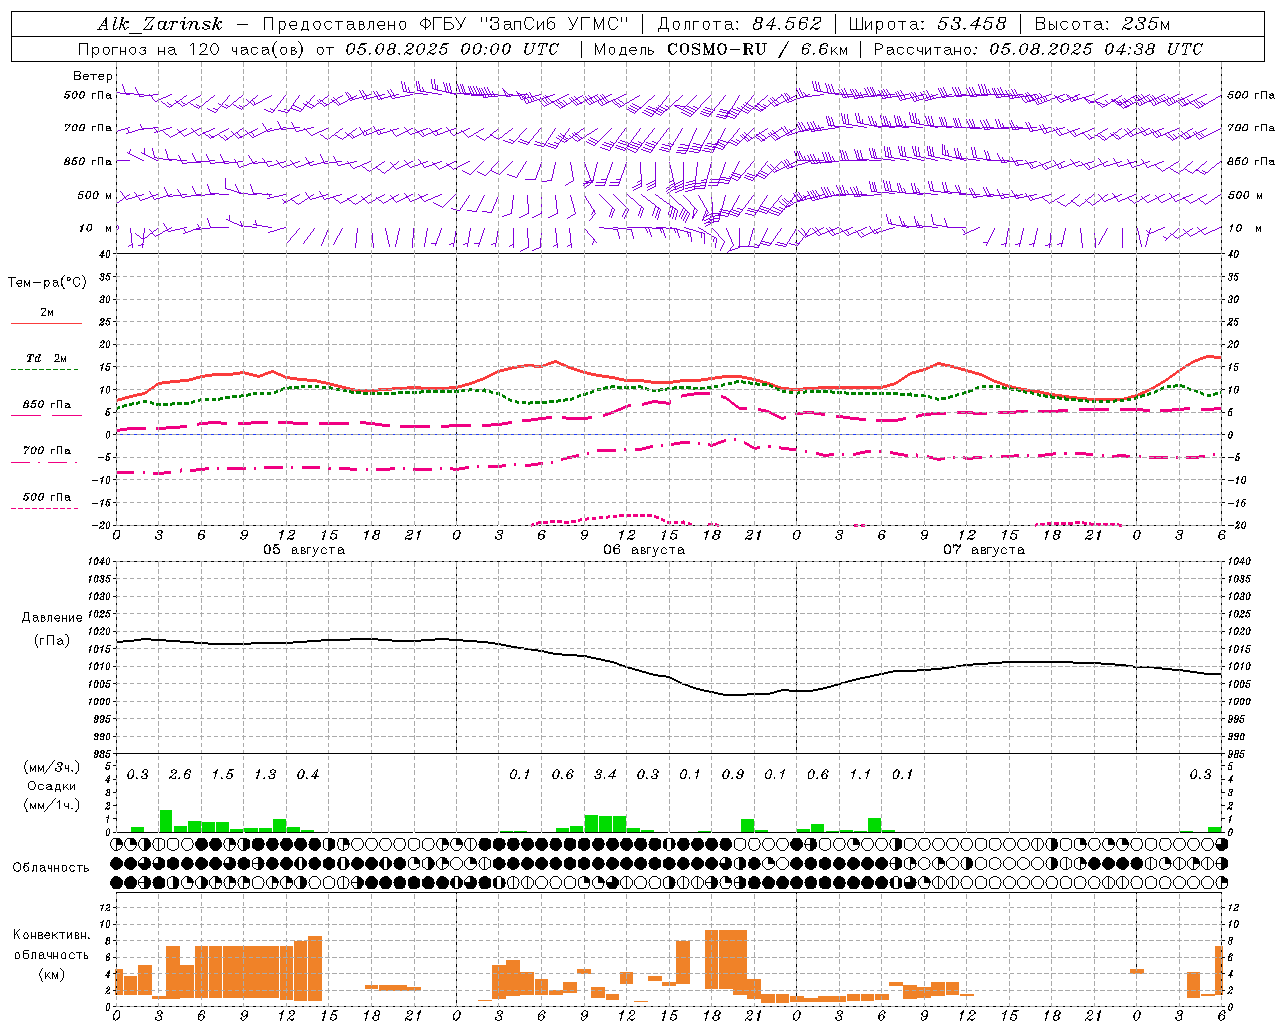The image size is (1280, 1024).
Task: Click the 3-hour precipitation value 1.5
Action: [222, 774]
